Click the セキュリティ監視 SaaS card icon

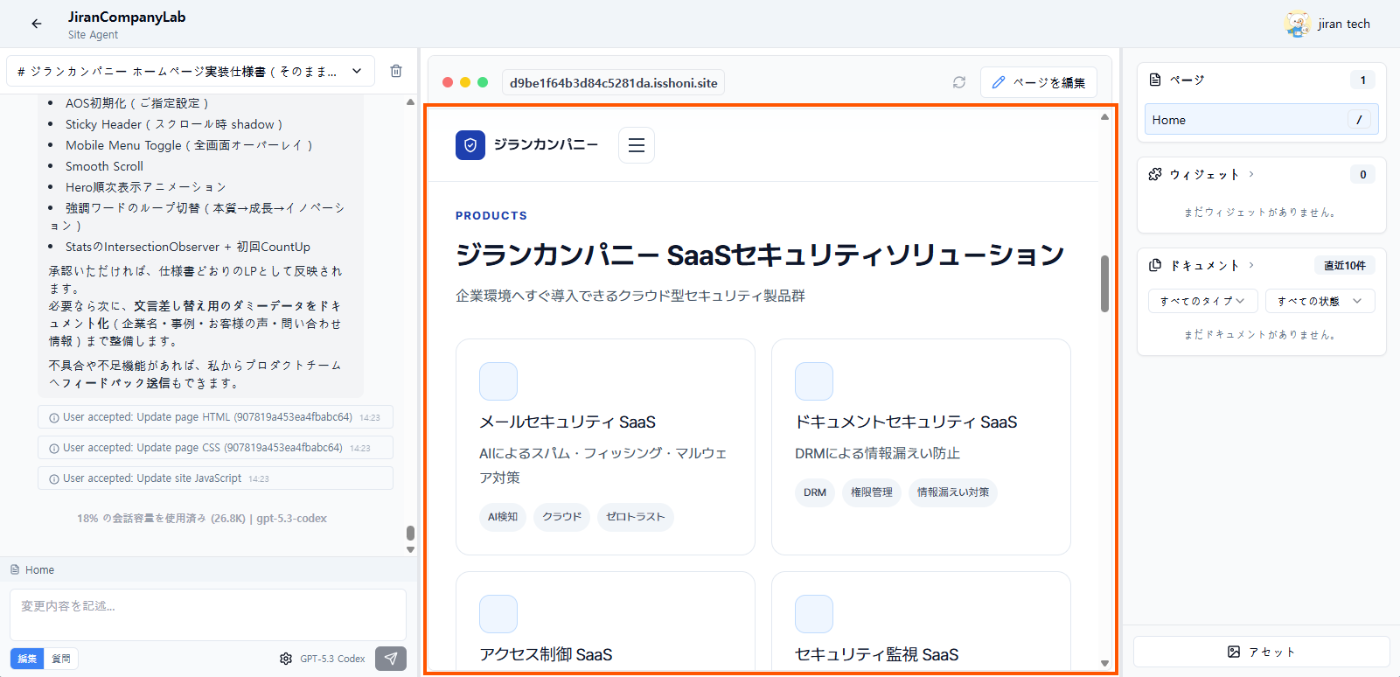pos(814,614)
